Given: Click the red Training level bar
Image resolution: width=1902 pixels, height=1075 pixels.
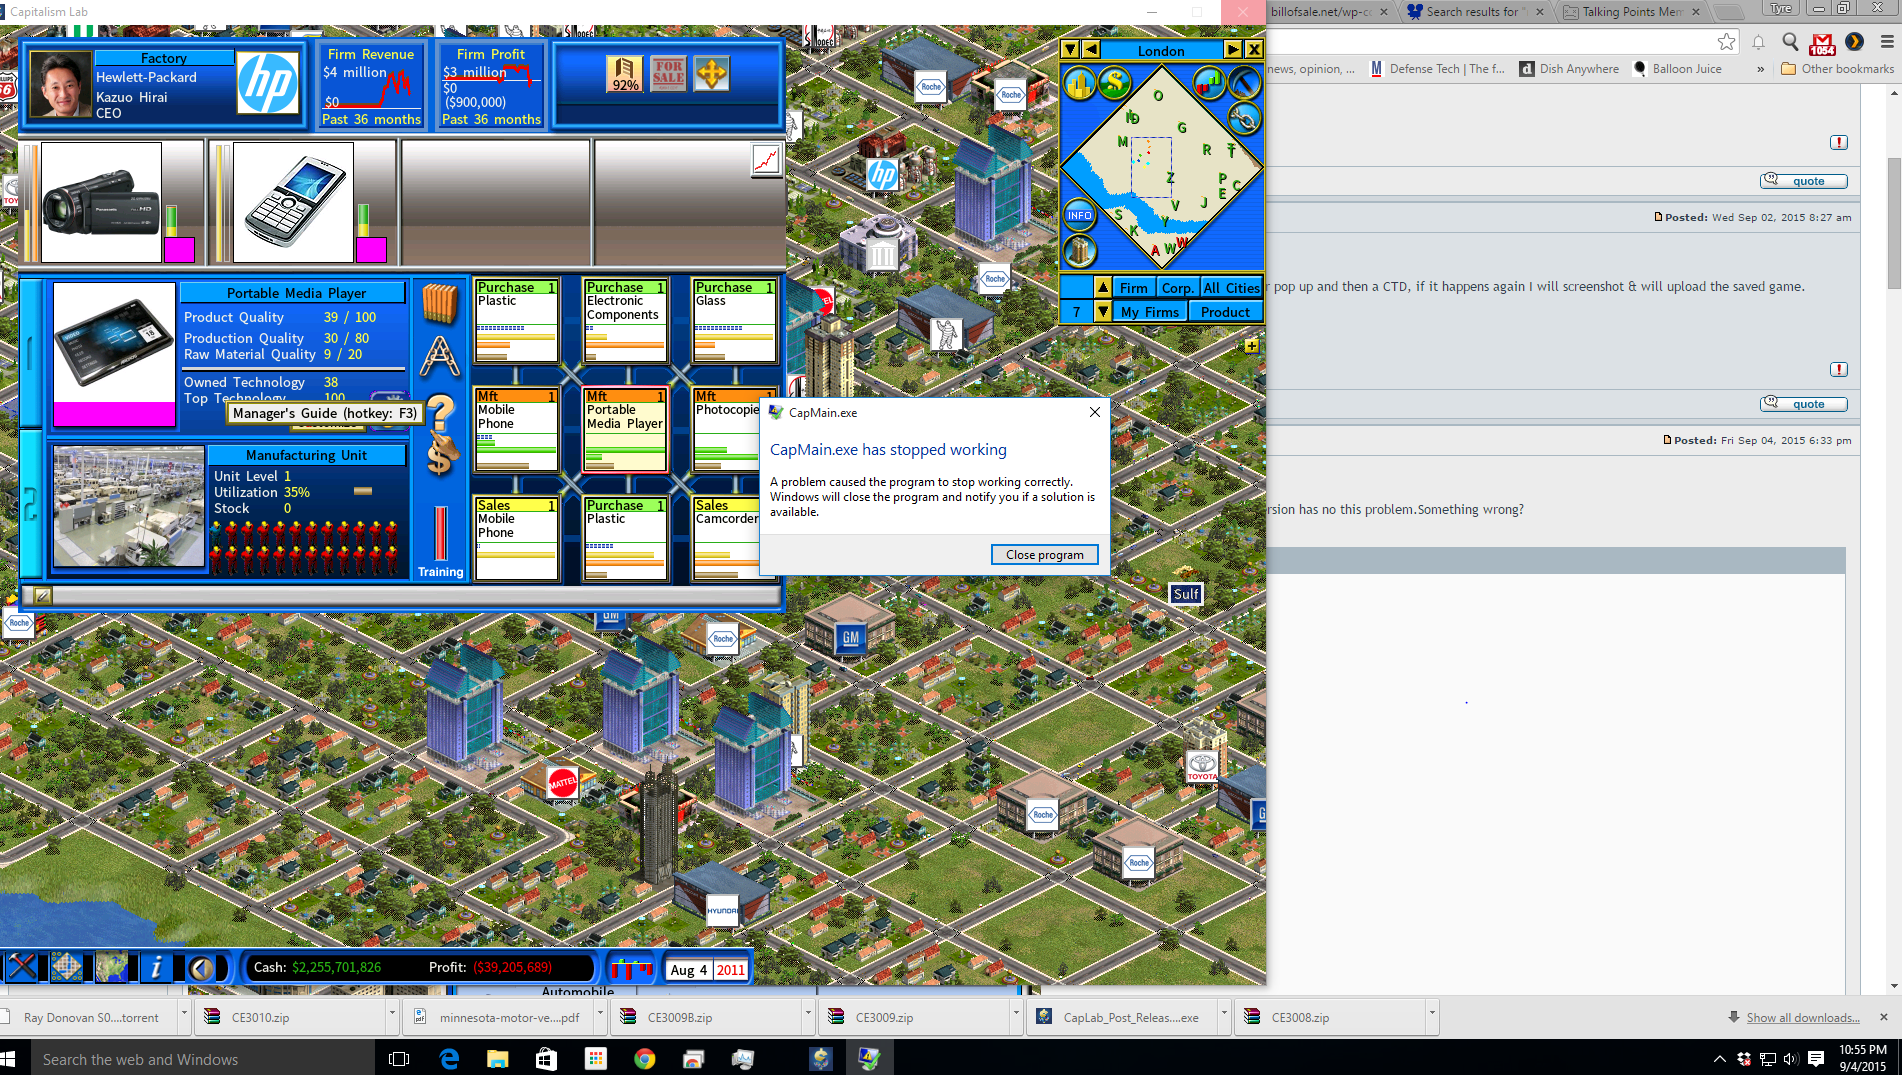Looking at the screenshot, I should tap(440, 533).
